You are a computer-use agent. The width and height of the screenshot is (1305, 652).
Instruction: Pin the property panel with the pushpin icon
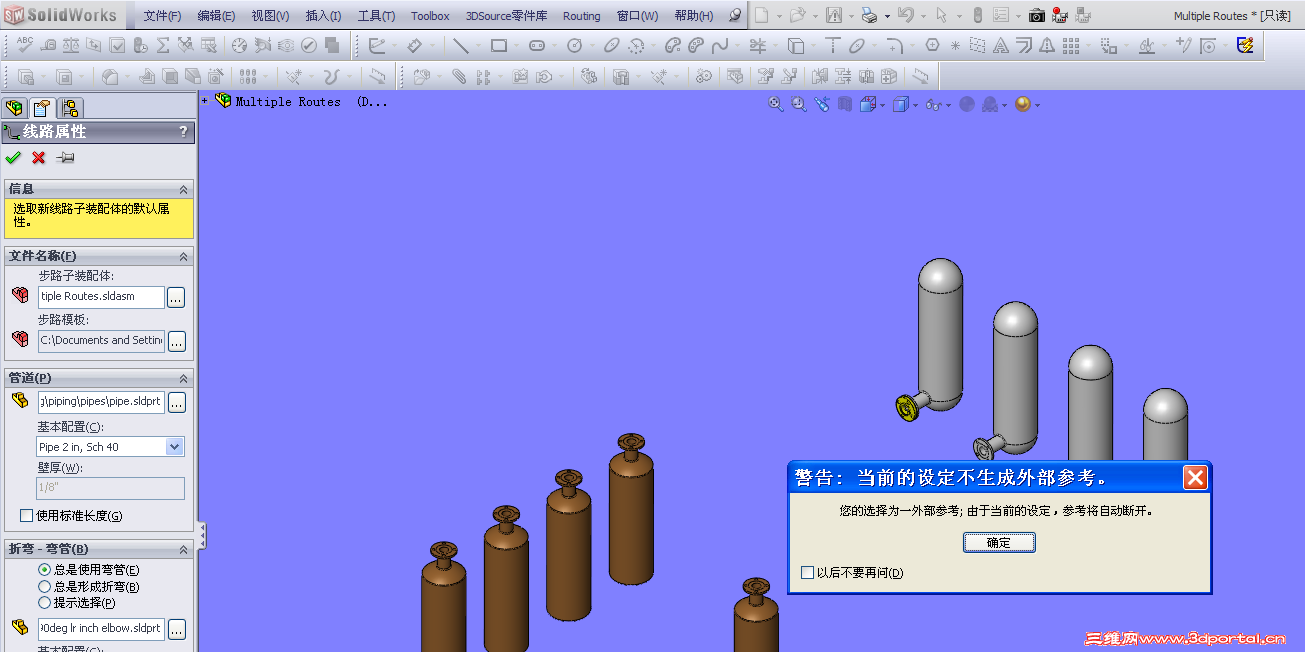(x=66, y=158)
